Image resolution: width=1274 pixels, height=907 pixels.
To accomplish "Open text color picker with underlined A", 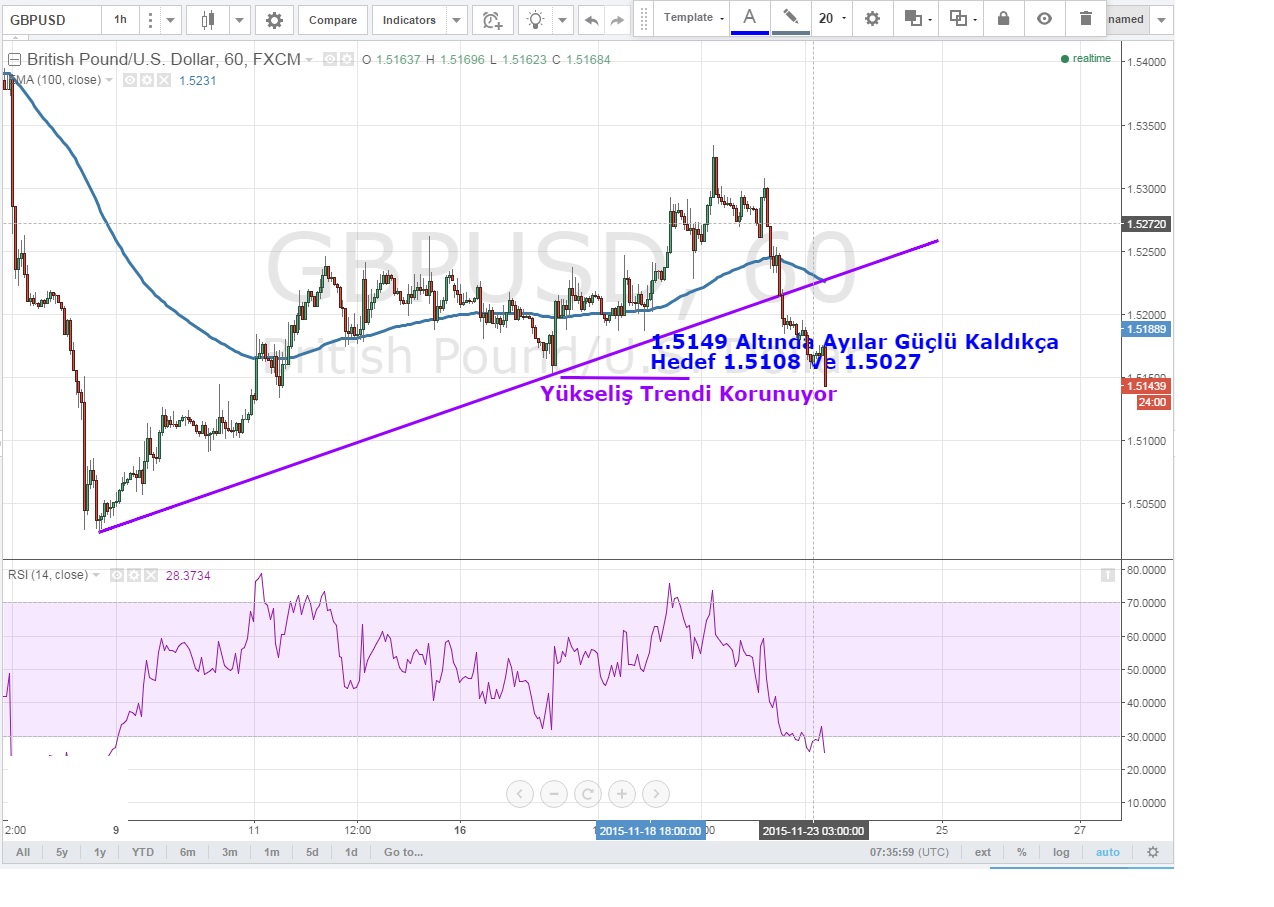I will click(x=749, y=18).
